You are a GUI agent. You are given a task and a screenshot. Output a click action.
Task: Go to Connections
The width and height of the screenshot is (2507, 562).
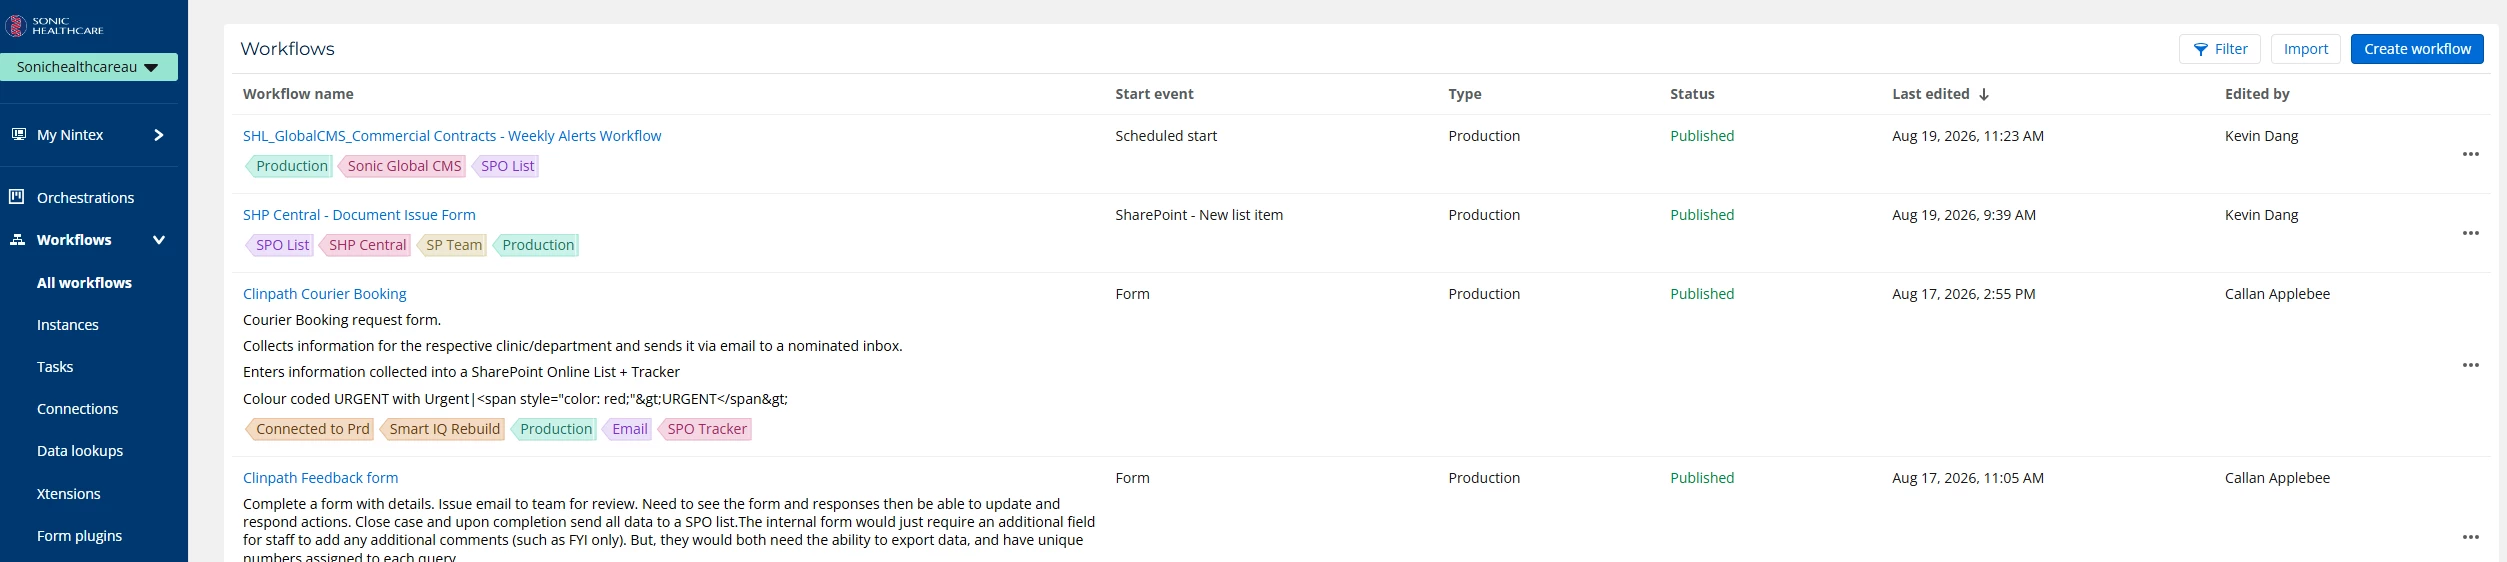(x=77, y=409)
